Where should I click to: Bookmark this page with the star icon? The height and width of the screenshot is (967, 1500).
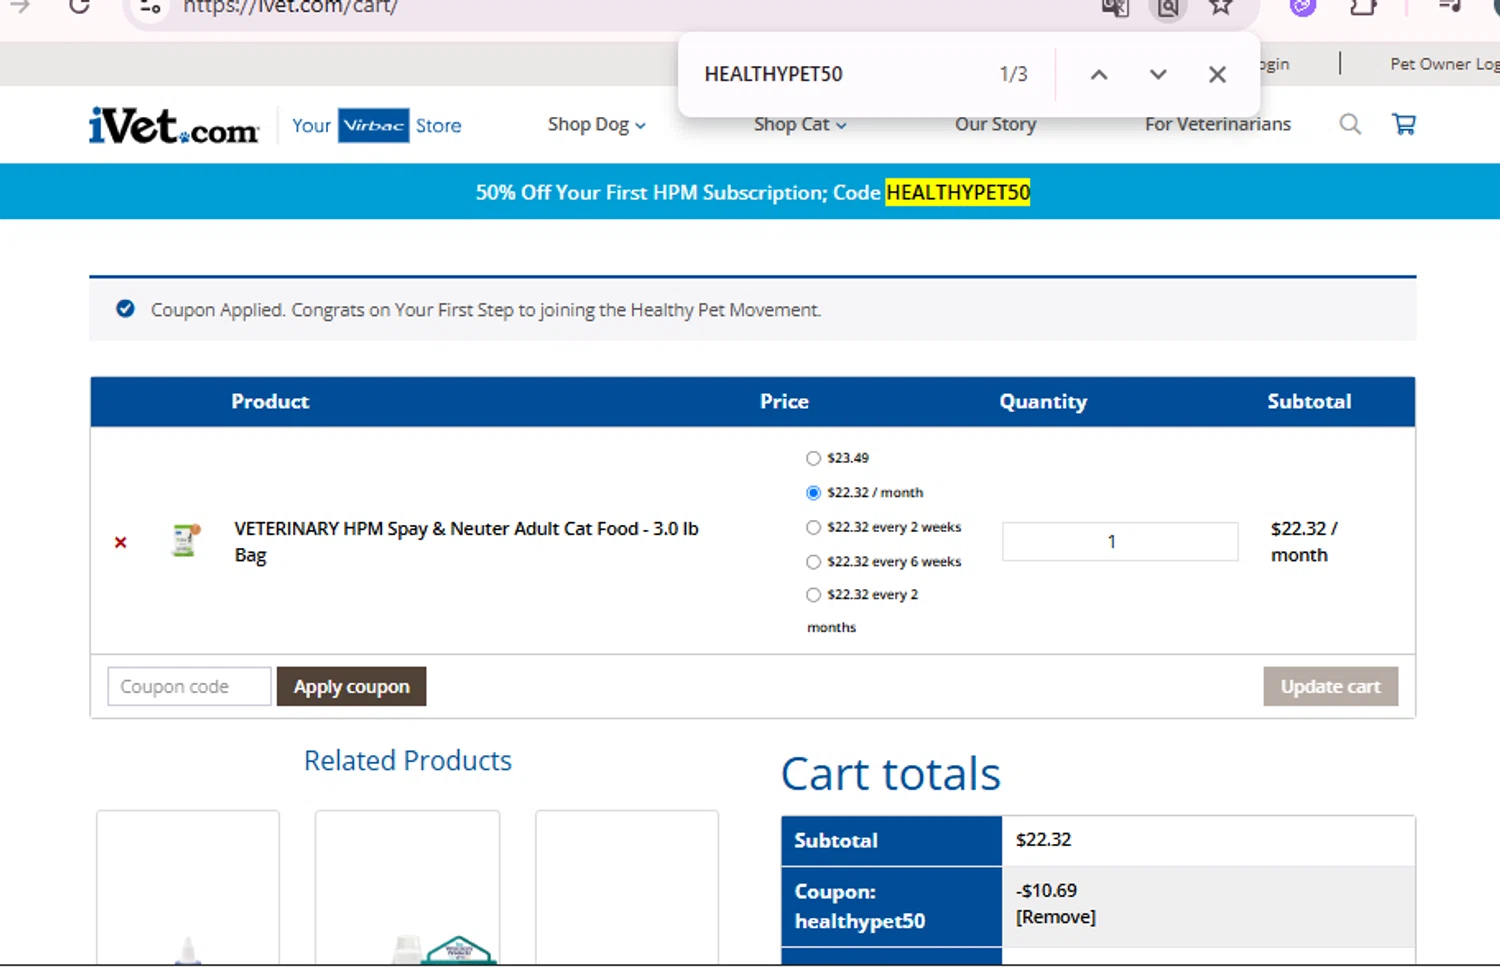[1220, 7]
